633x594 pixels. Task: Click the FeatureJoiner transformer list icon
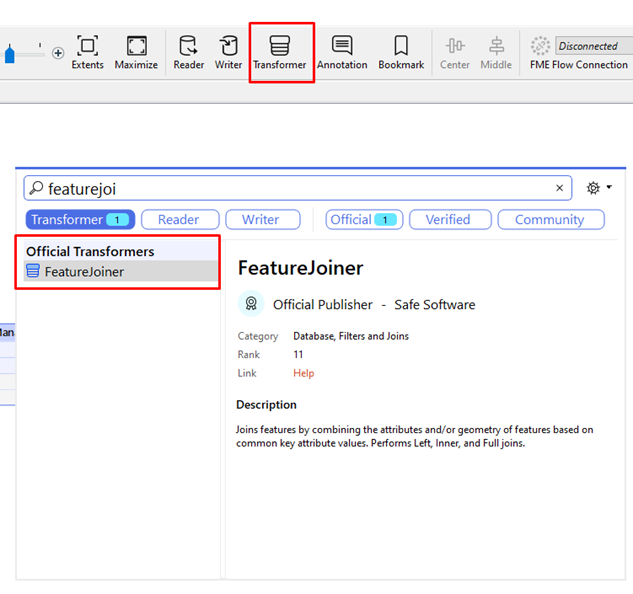pyautogui.click(x=33, y=271)
